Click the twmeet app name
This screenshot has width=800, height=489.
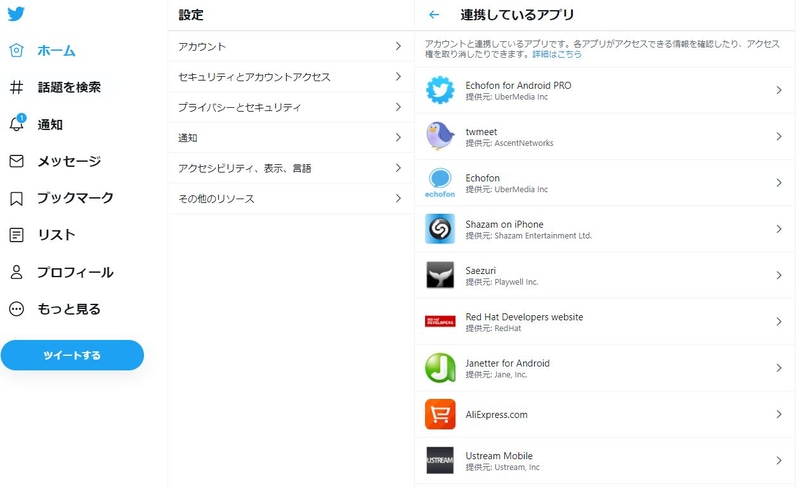481,132
